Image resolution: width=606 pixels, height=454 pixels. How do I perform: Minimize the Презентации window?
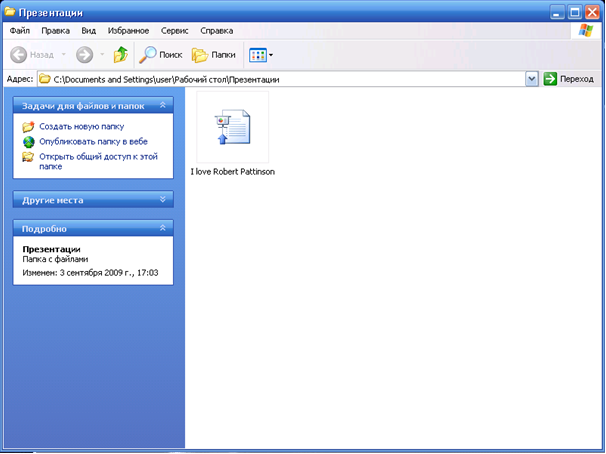tap(557, 13)
